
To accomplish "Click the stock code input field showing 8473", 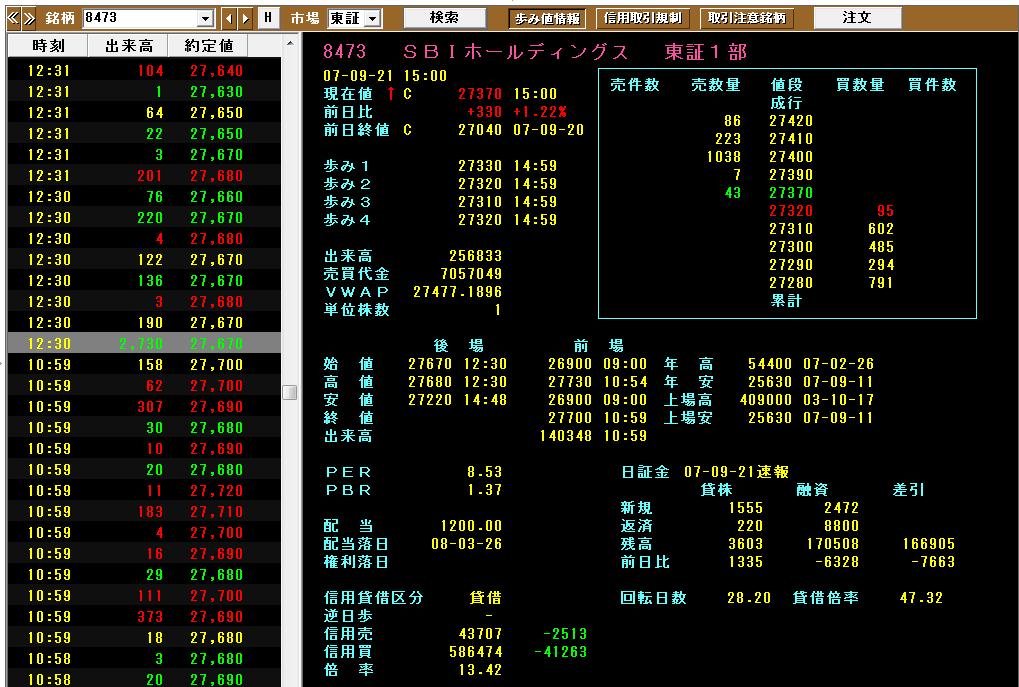I will pos(141,18).
